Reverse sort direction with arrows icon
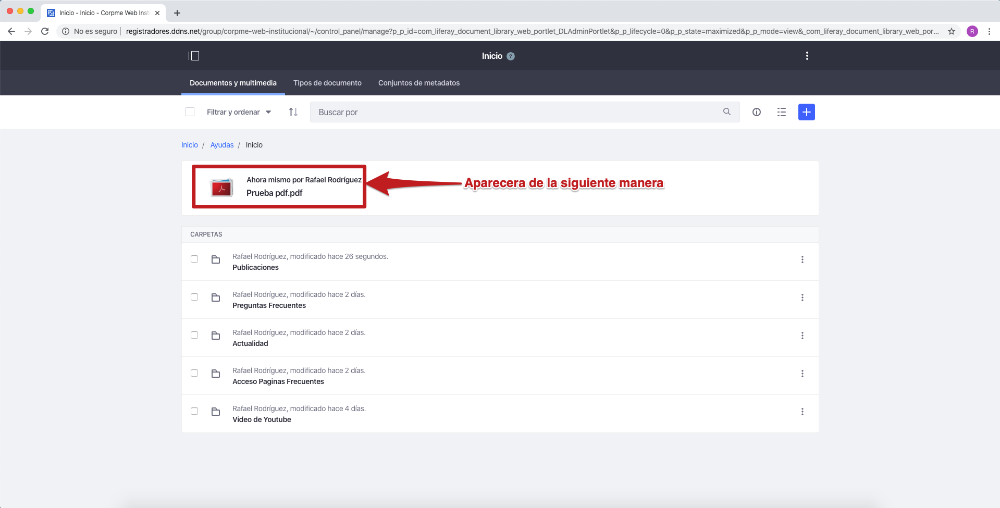This screenshot has height=508, width=1000. point(293,112)
